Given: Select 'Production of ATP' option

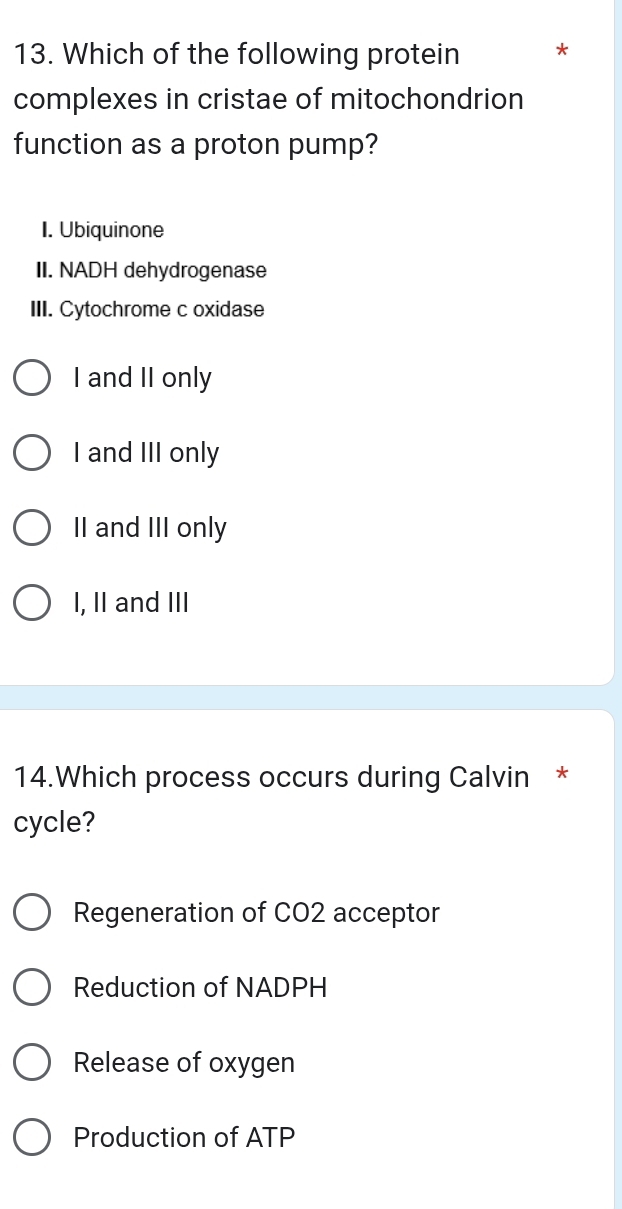Looking at the screenshot, I should 31,1137.
